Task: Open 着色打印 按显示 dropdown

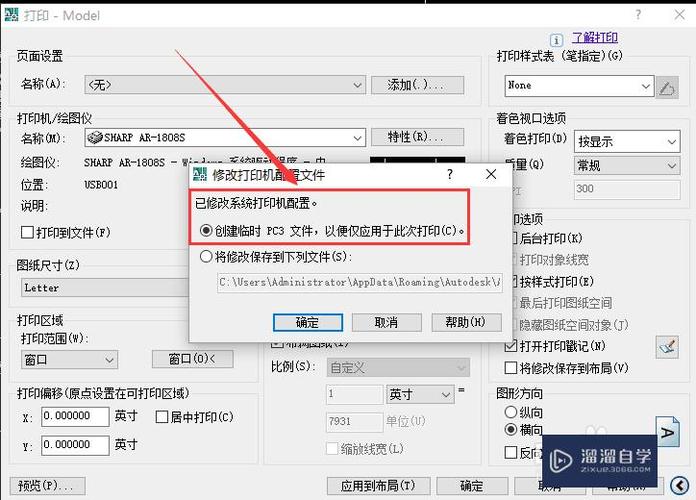Action: (x=627, y=142)
